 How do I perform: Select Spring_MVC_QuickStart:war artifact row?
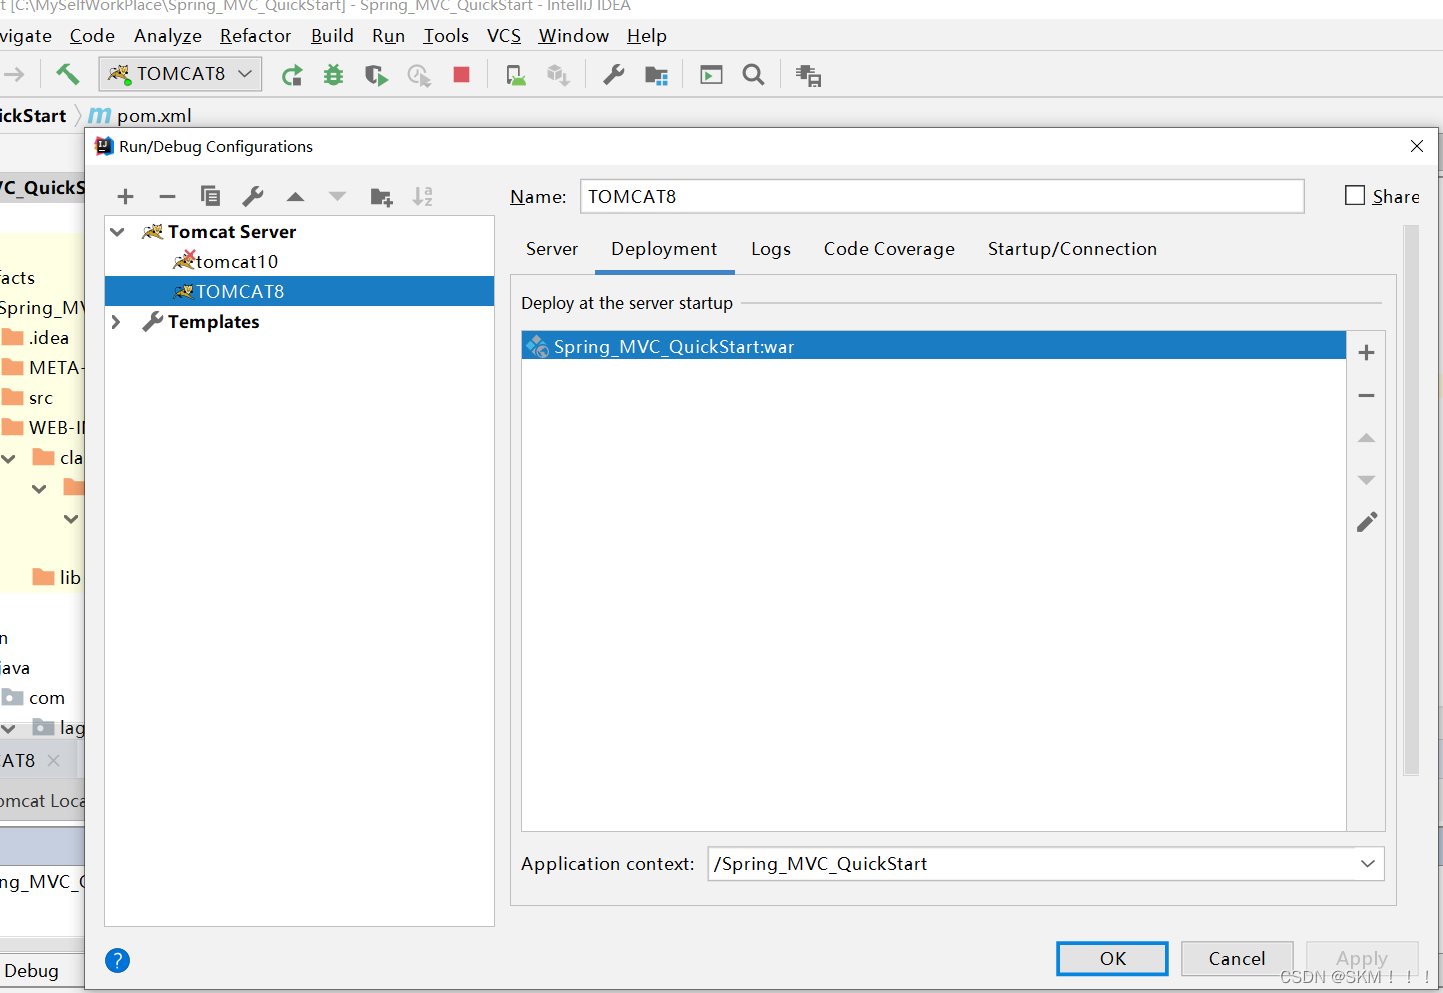933,346
